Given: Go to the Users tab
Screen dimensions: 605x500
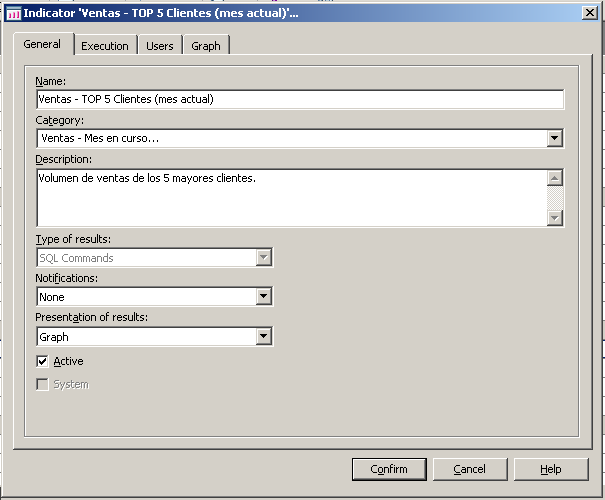Looking at the screenshot, I should (160, 46).
